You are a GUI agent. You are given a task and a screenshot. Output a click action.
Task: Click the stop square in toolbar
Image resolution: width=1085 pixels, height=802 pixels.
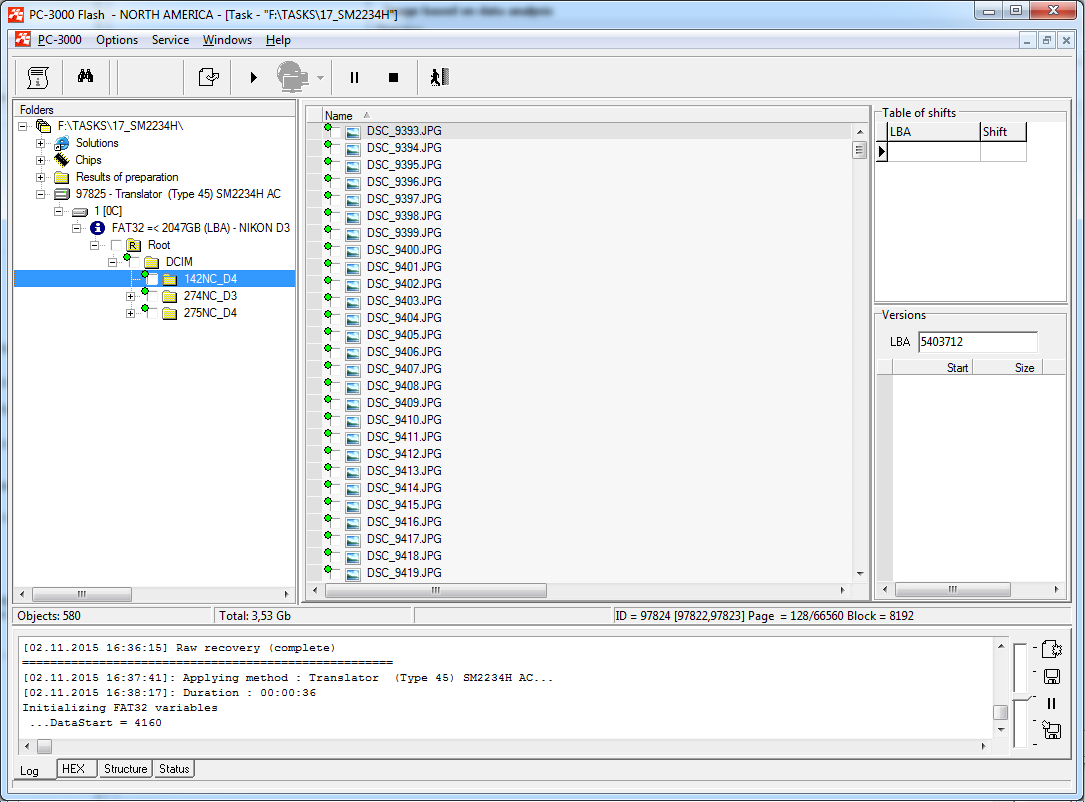coord(393,77)
